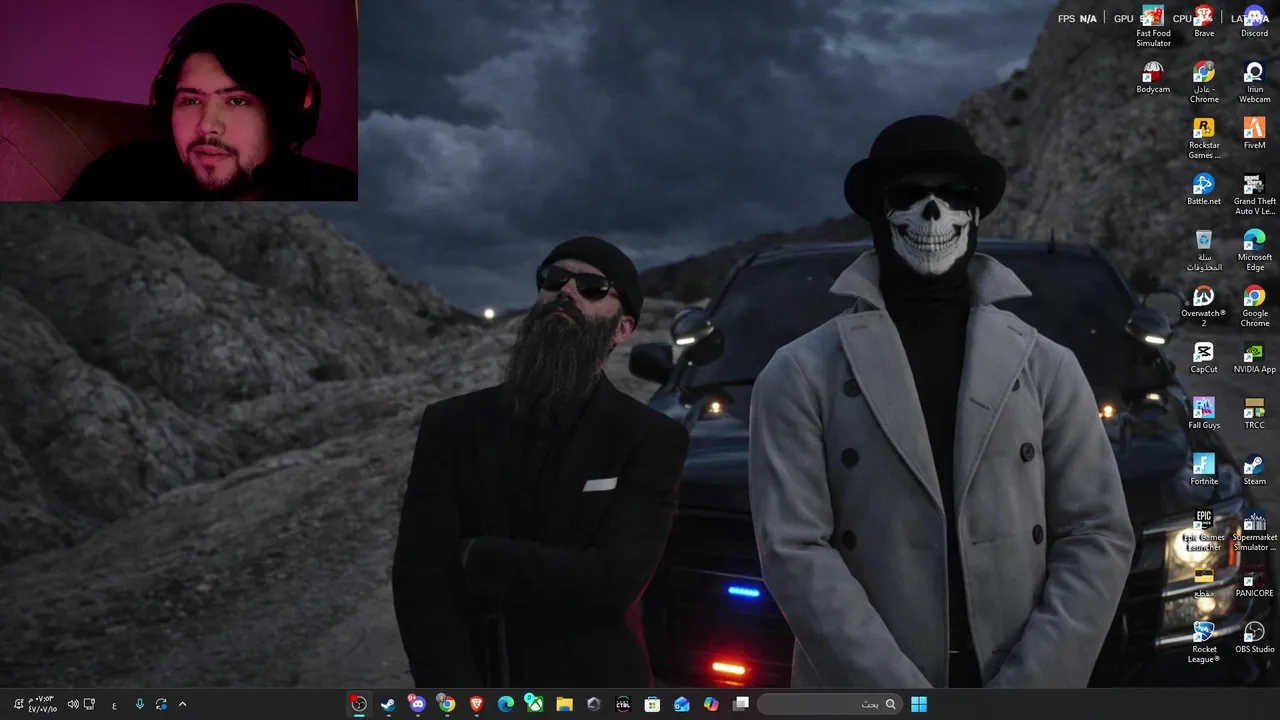
Task: Open the Windows Start menu button
Action: [918, 704]
